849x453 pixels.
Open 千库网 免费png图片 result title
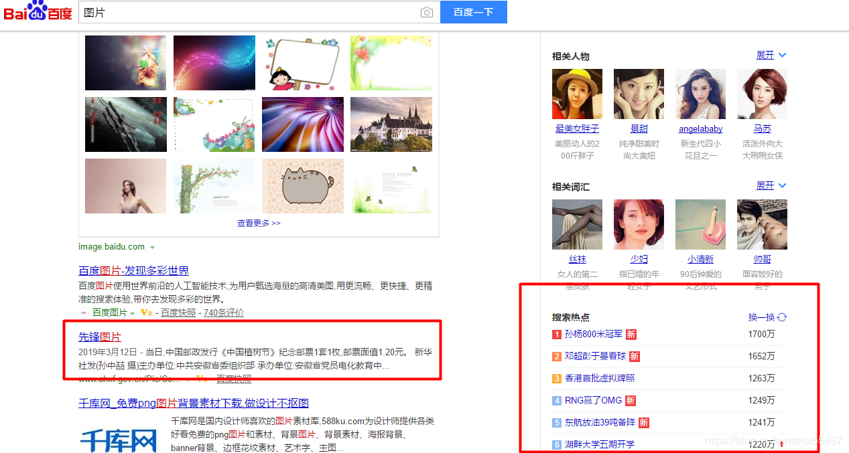point(194,403)
